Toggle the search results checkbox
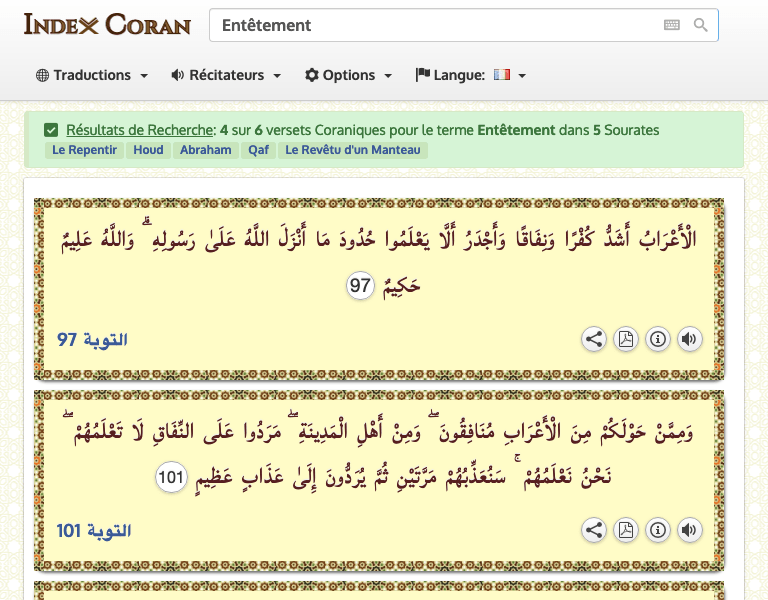Viewport: 768px width, 600px height. [51, 130]
